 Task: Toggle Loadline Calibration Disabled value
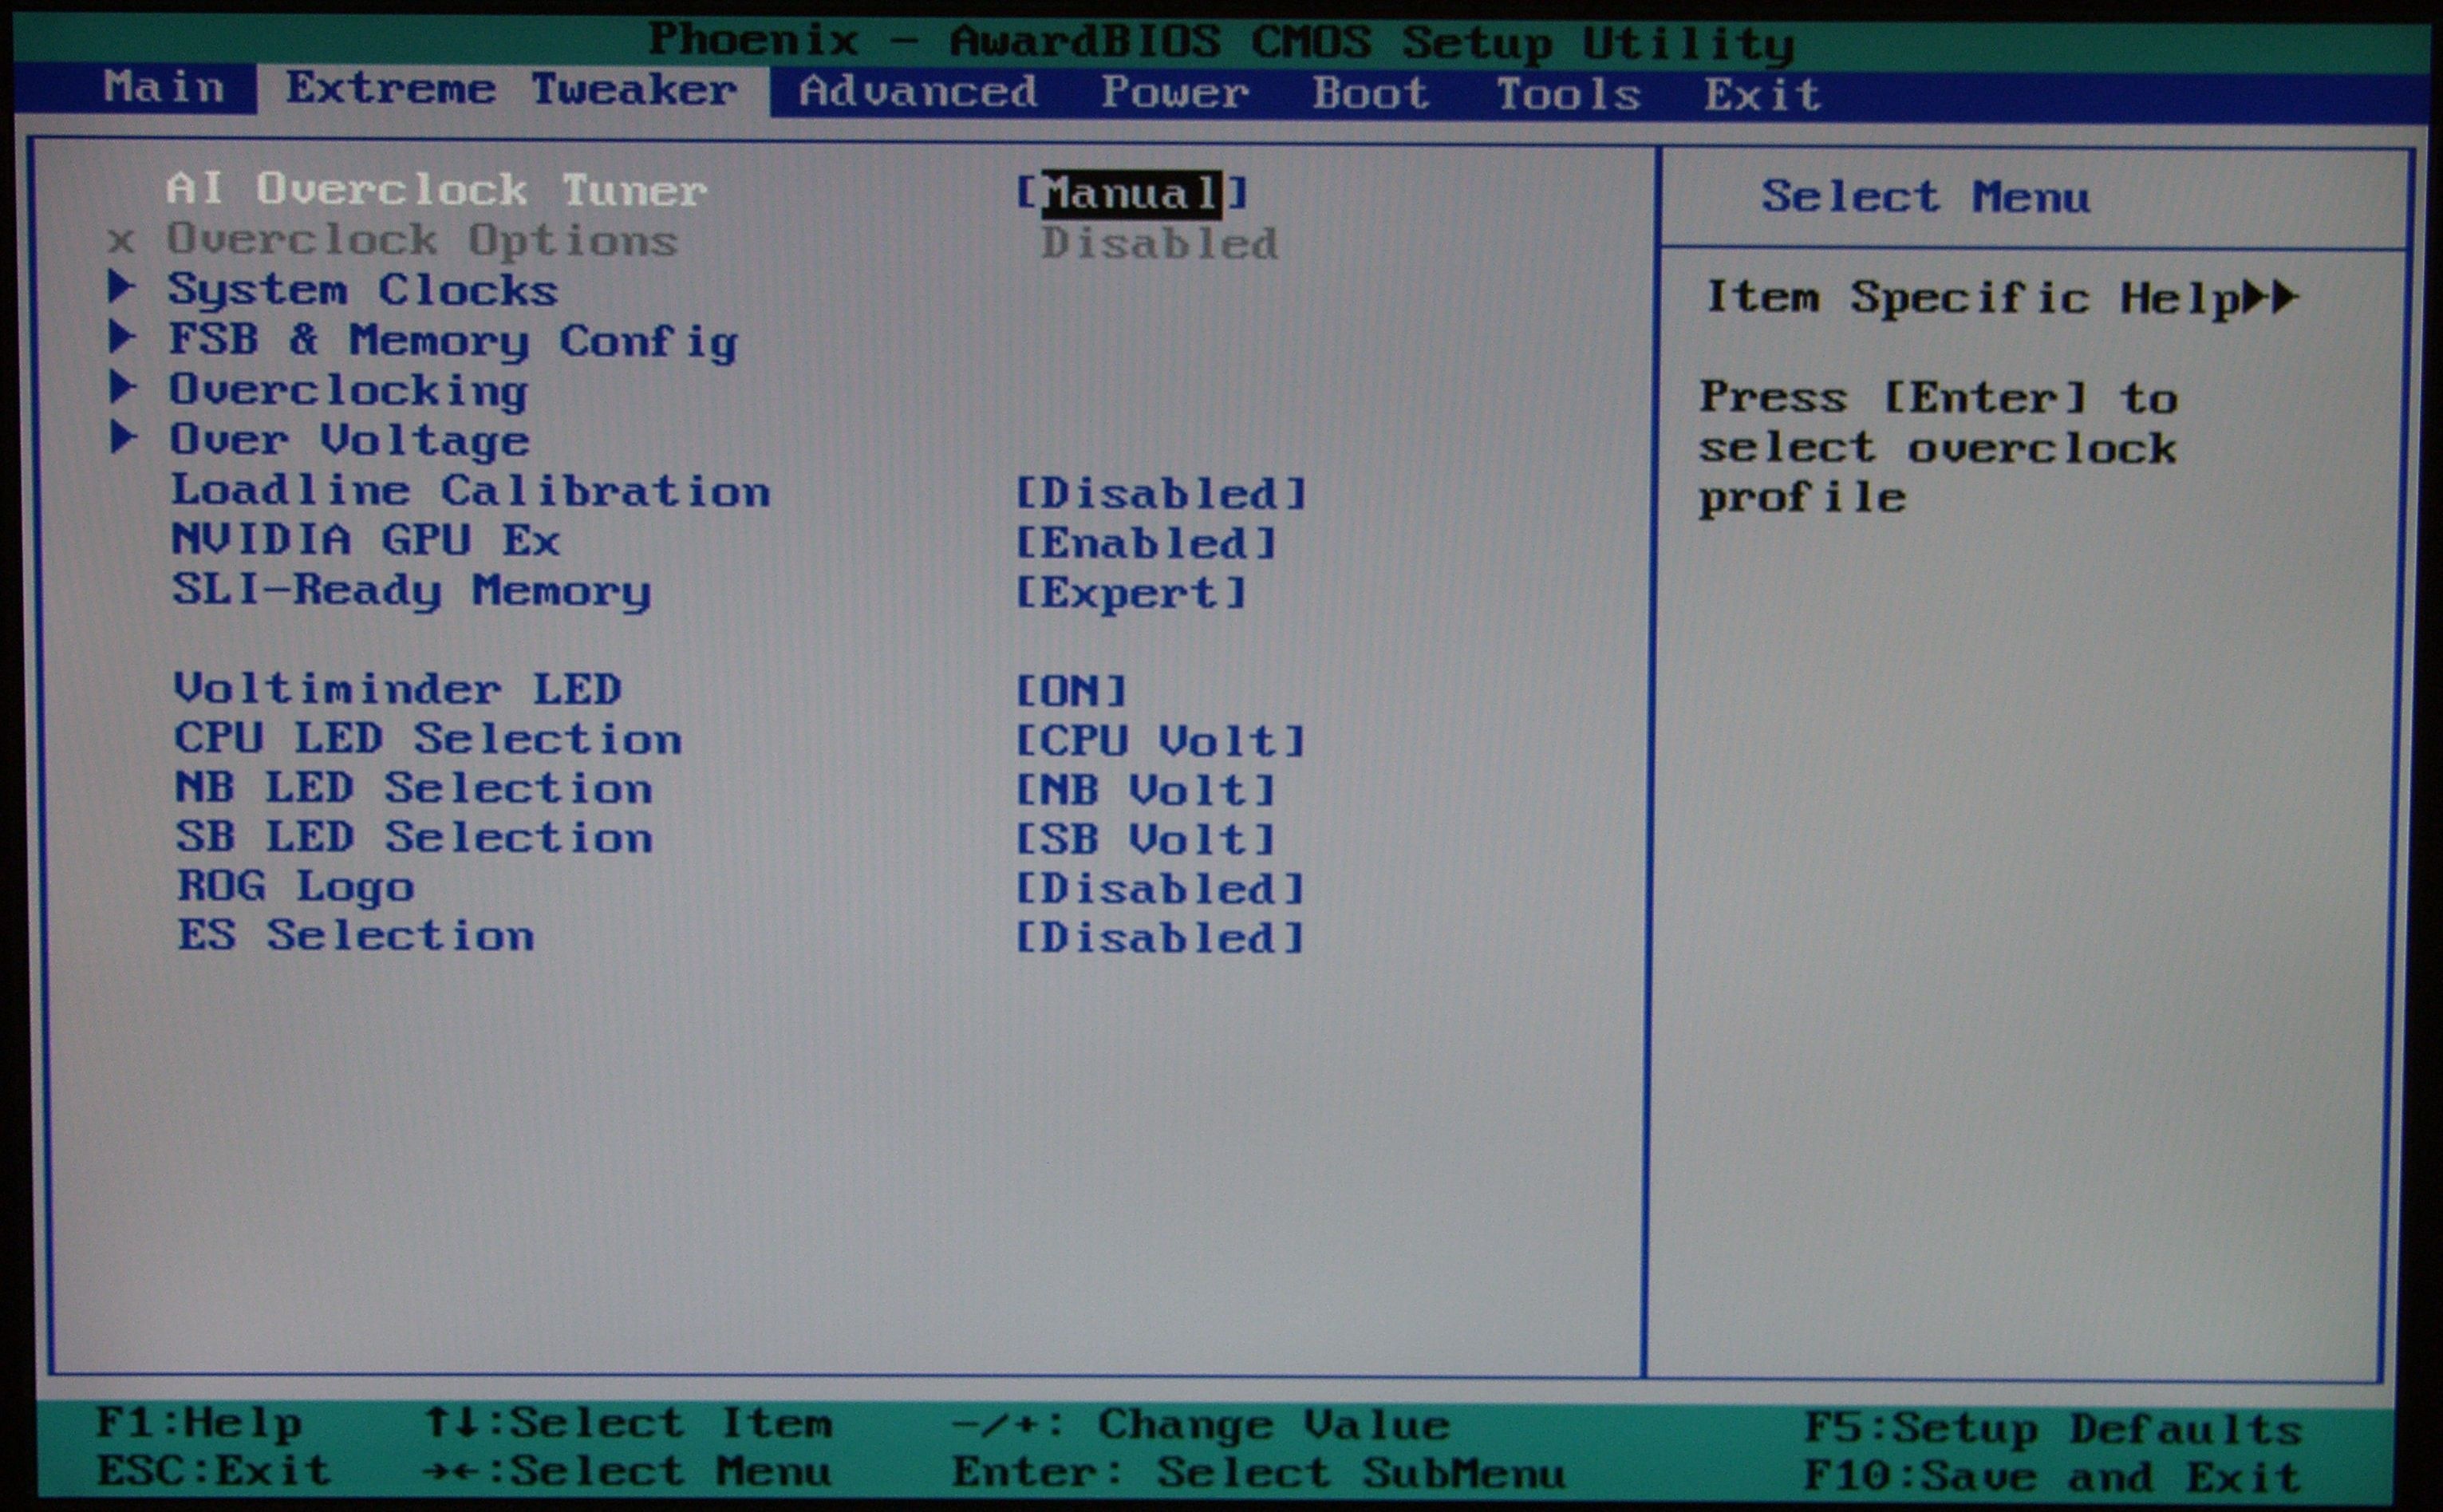coord(1160,494)
